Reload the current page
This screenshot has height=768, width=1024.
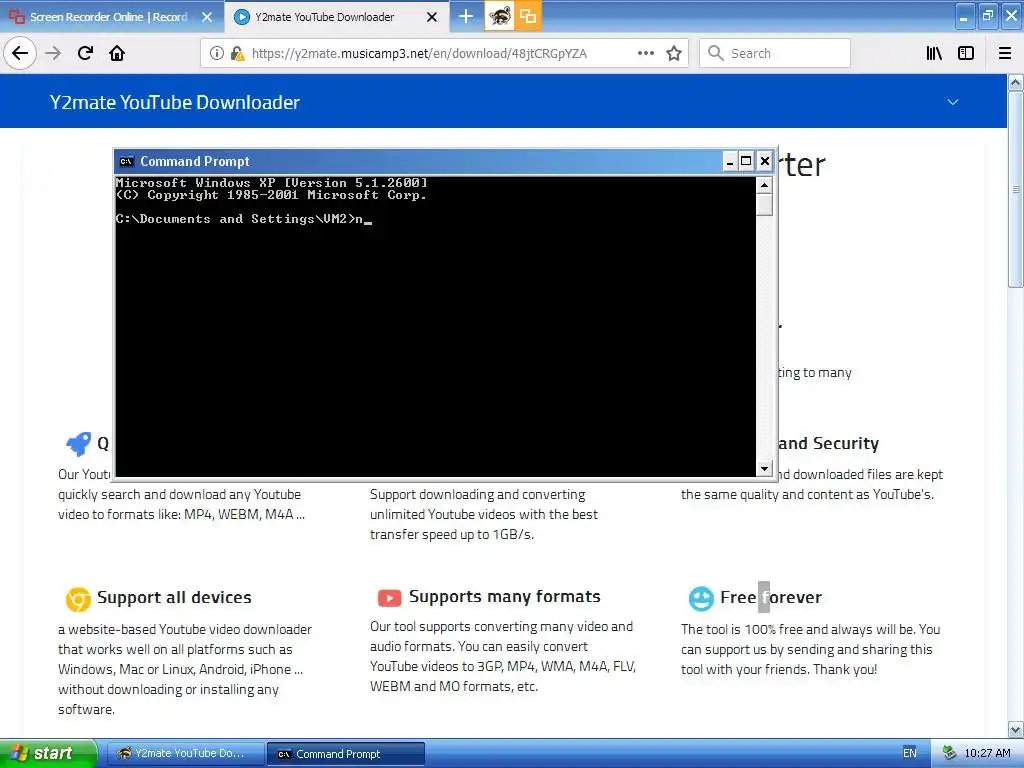coord(85,53)
